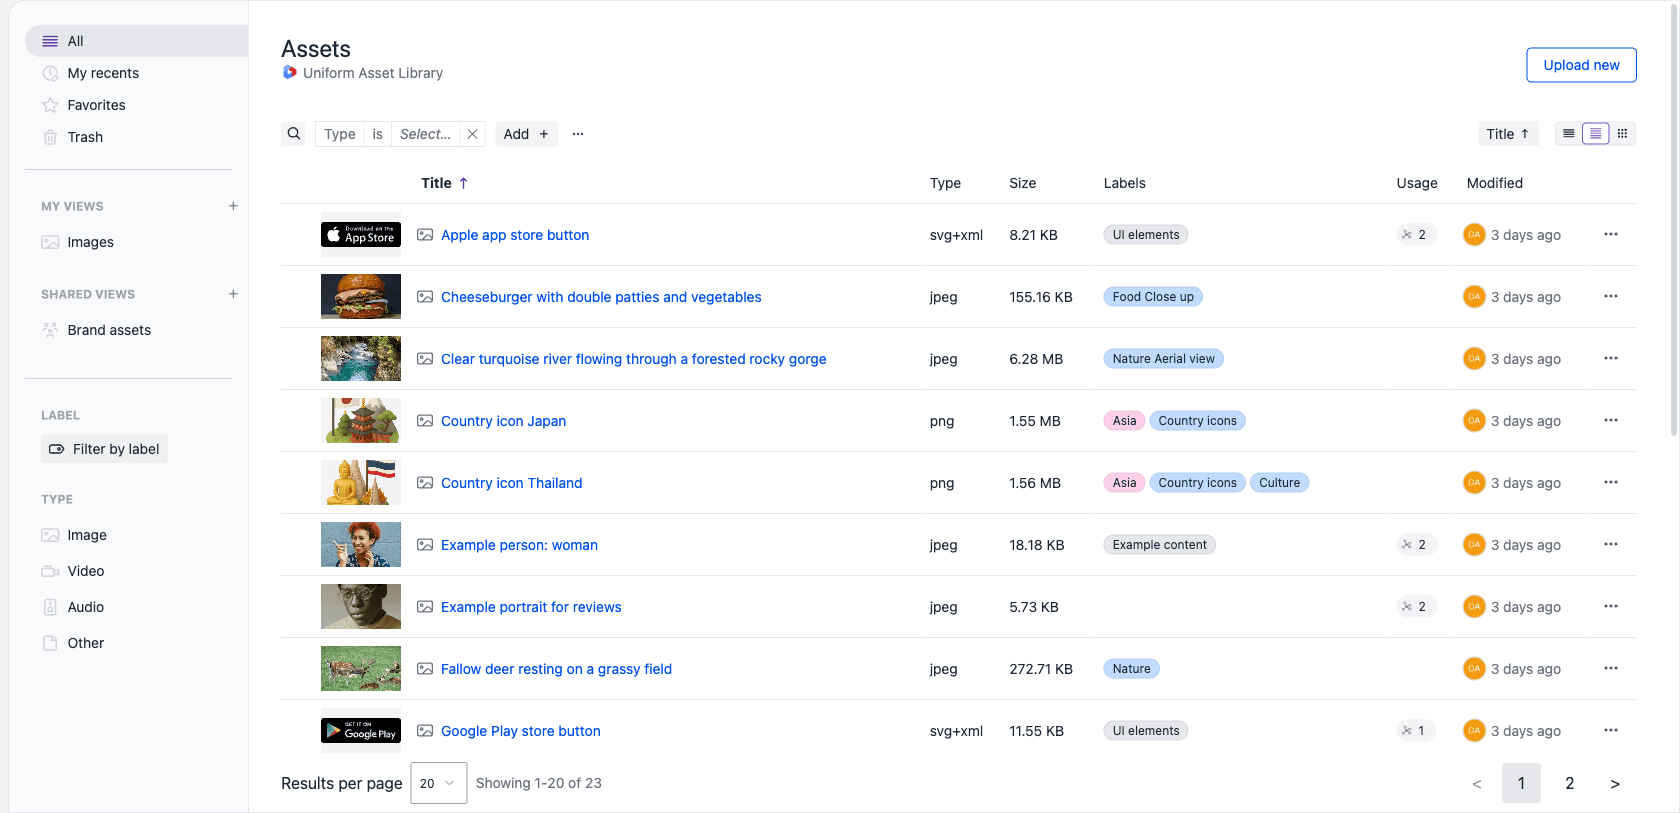Switch to compact list view

point(1569,133)
